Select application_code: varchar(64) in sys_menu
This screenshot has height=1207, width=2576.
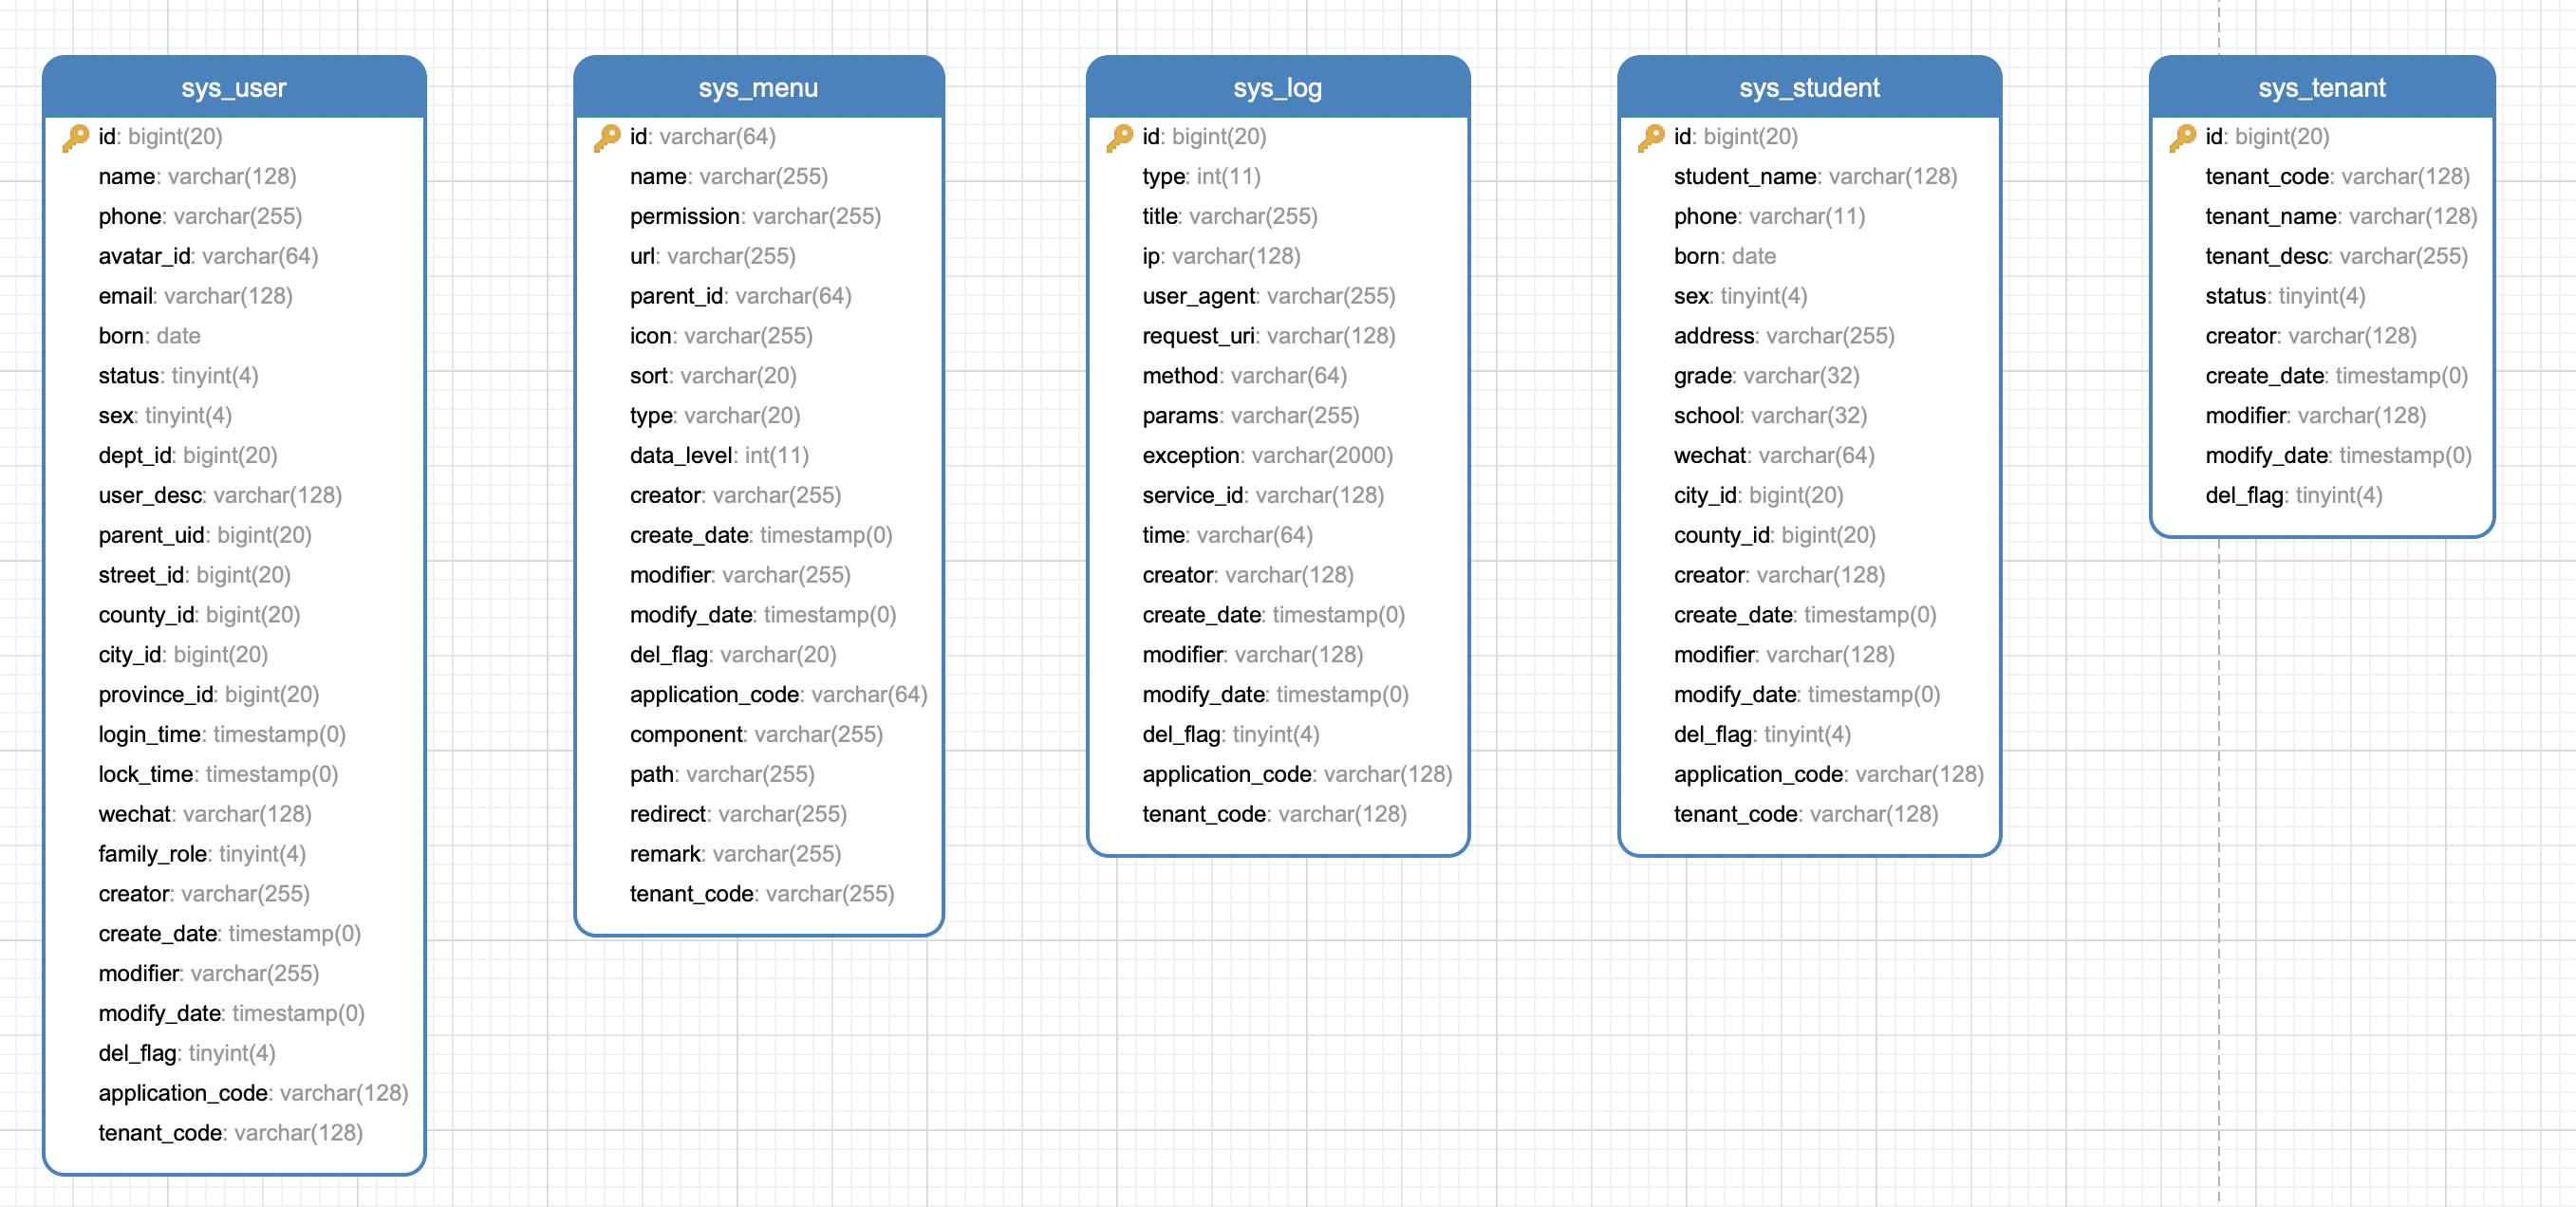pos(778,695)
